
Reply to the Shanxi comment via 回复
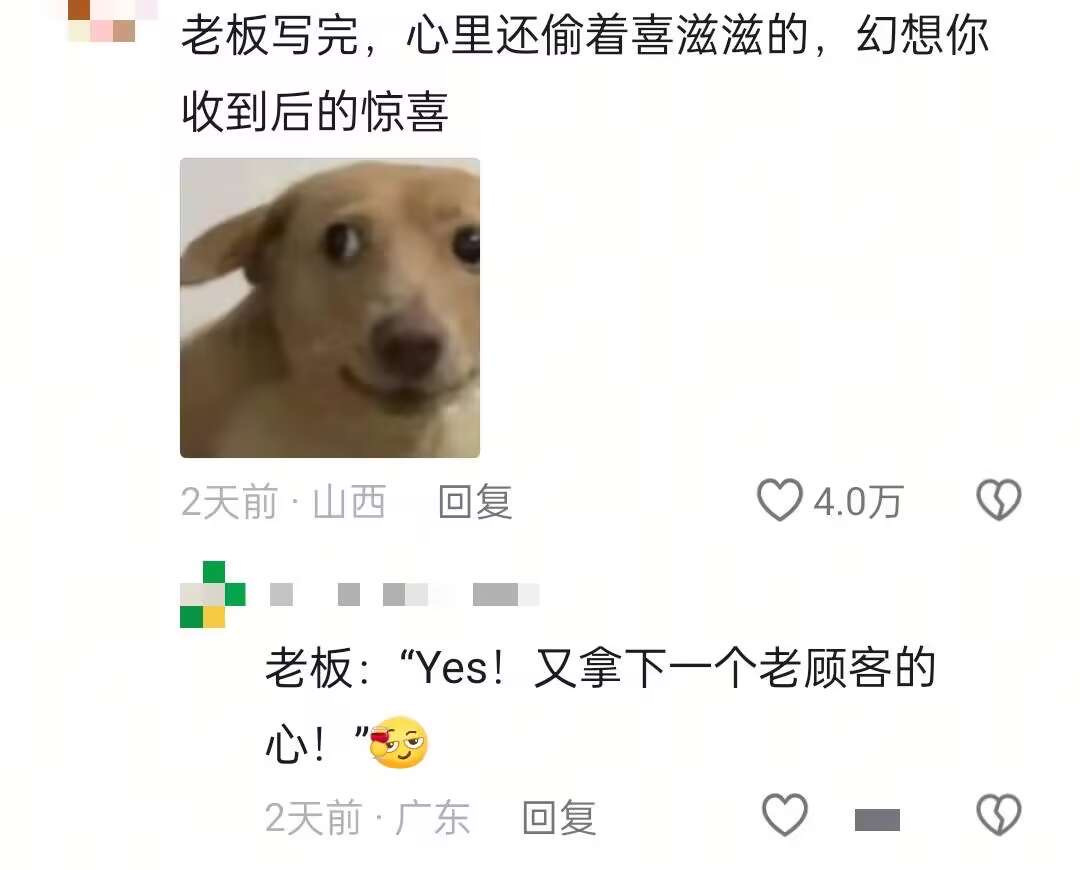coord(475,501)
